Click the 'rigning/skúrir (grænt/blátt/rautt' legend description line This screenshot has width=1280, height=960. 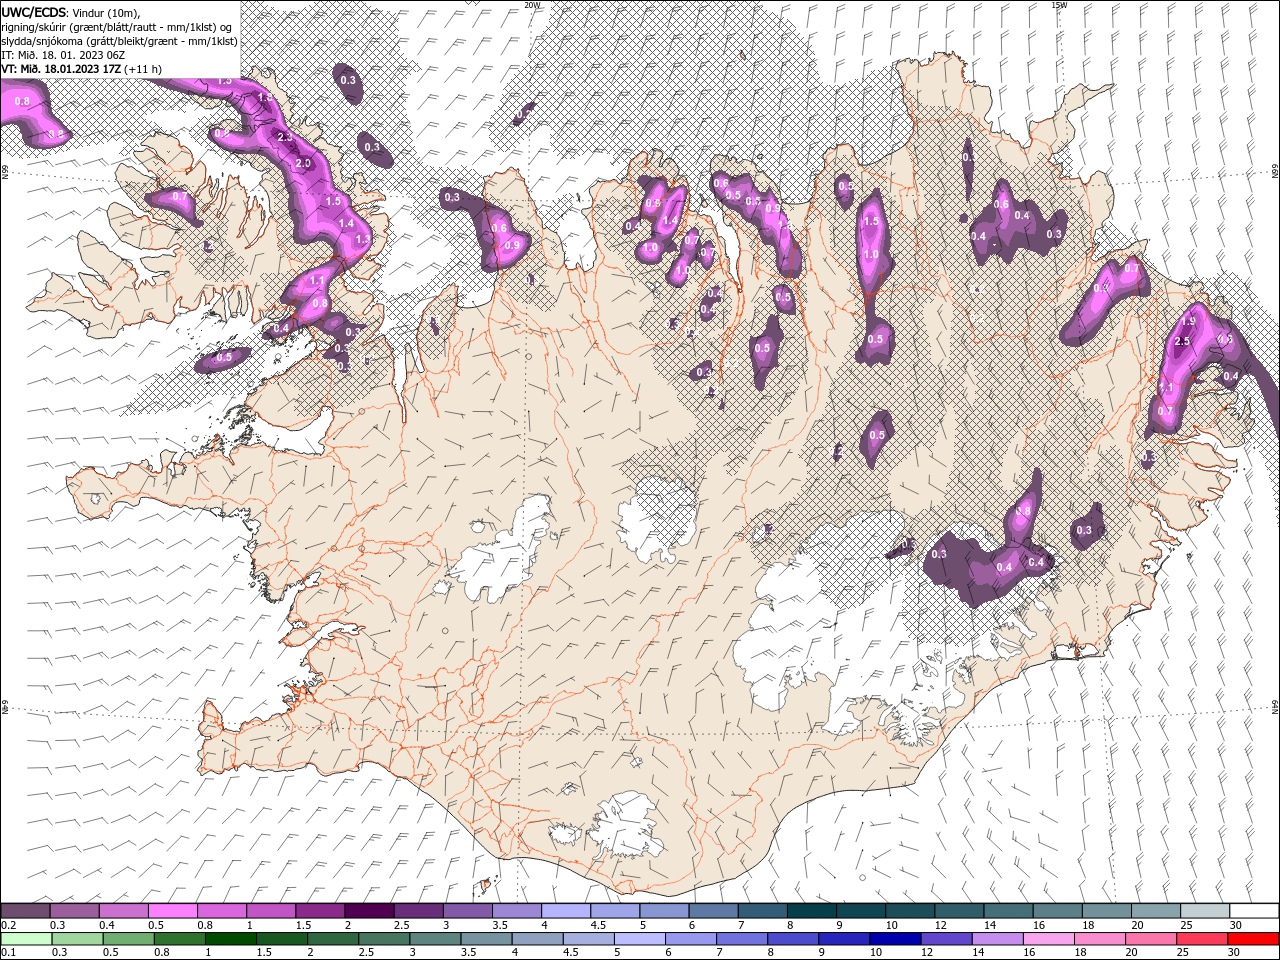click(117, 27)
